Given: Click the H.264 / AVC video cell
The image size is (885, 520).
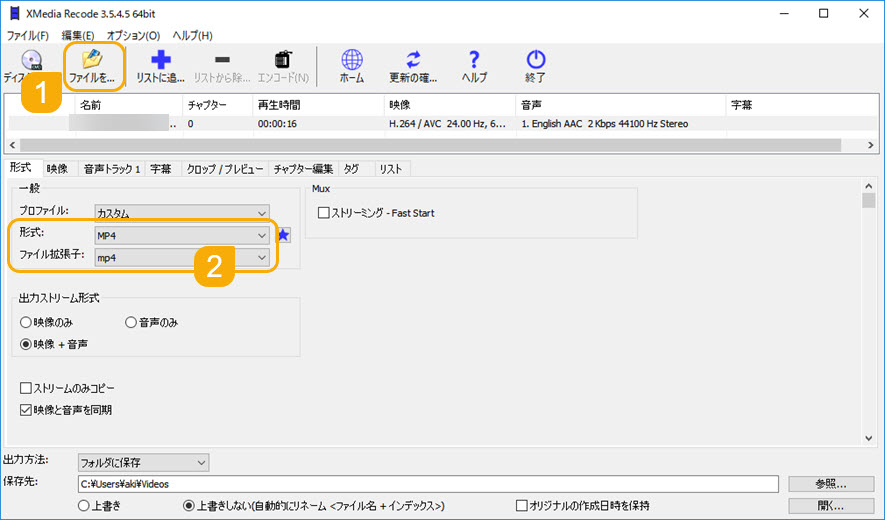Looking at the screenshot, I should pos(447,124).
